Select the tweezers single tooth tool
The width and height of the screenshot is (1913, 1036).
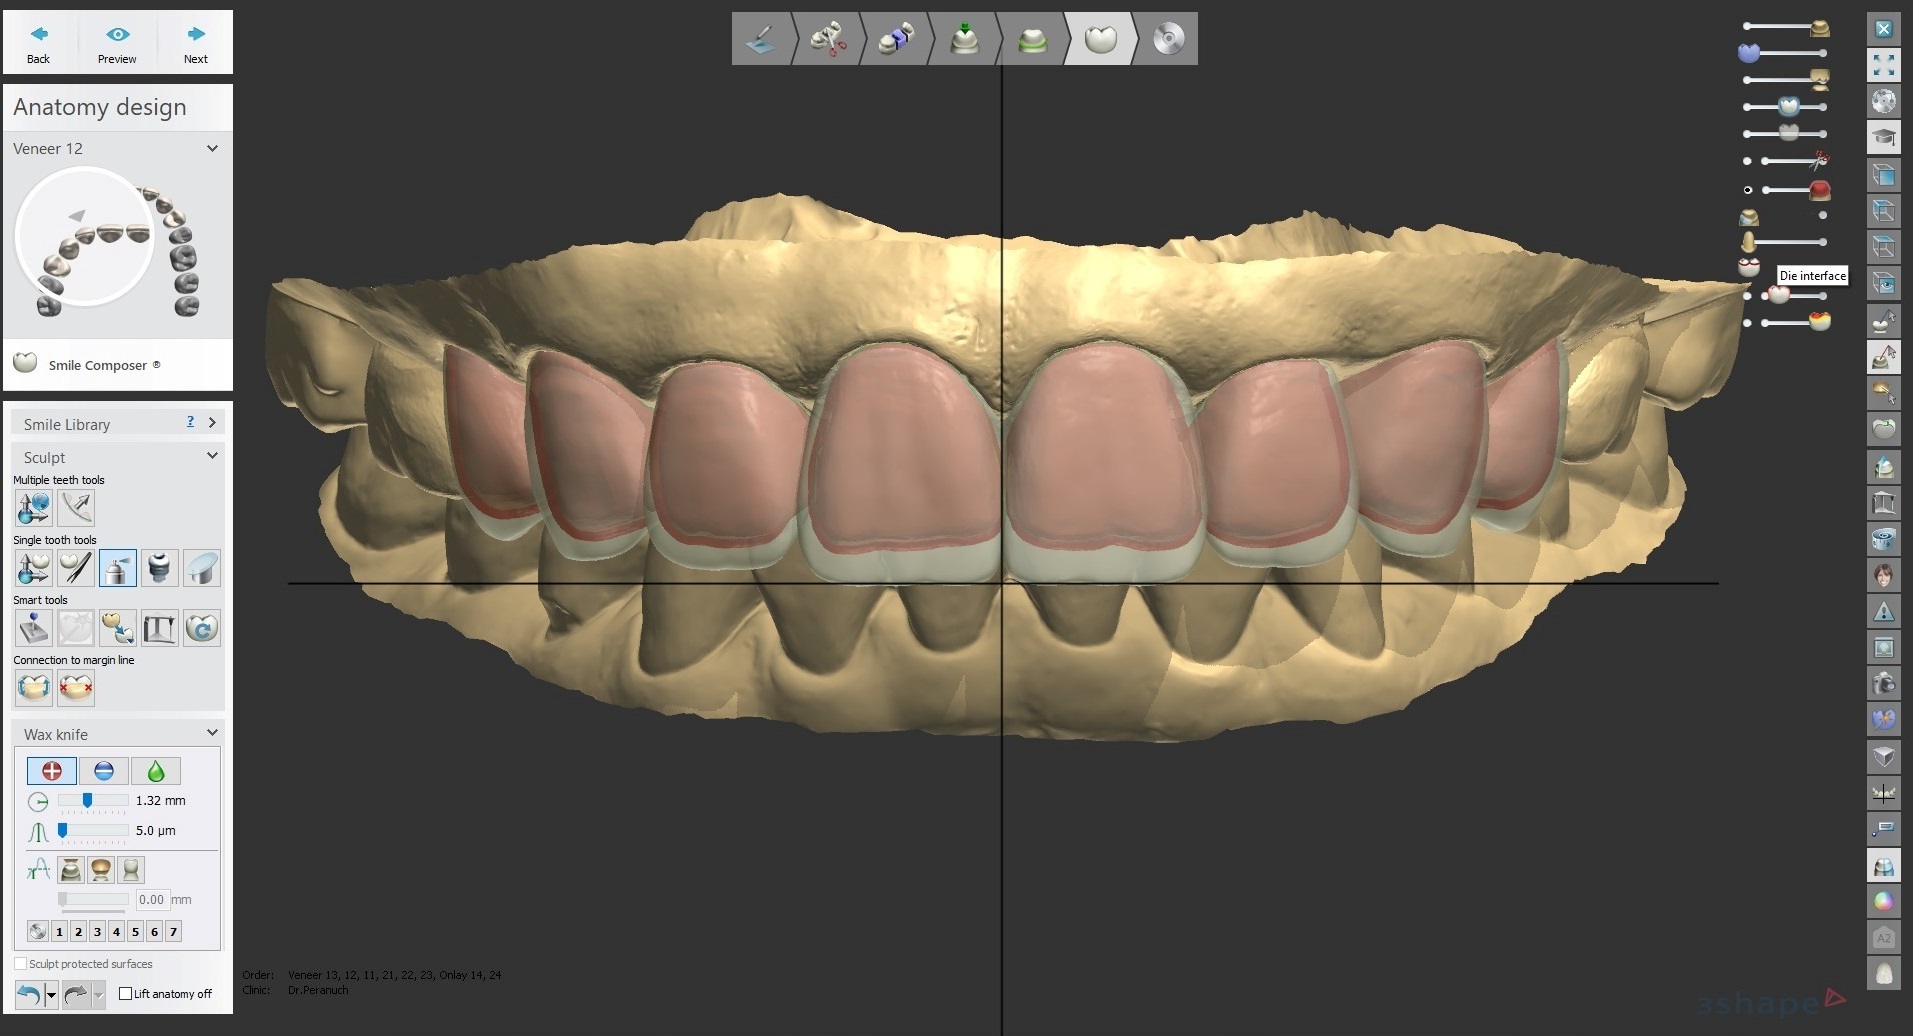pyautogui.click(x=76, y=568)
